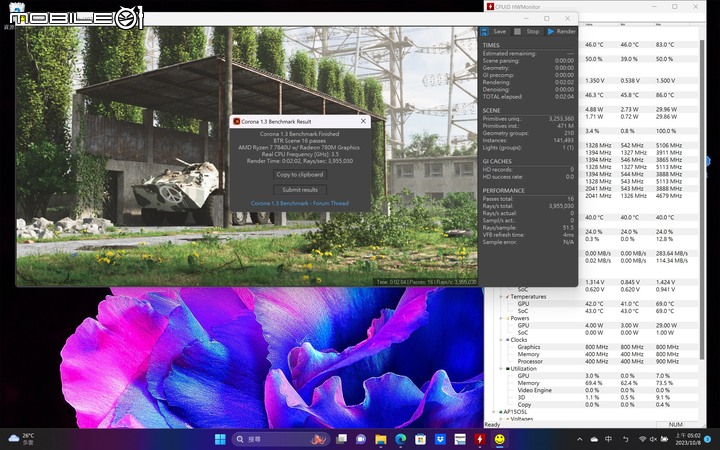Image resolution: width=720 pixels, height=450 pixels.
Task: Click the Wi-Fi icon in system tray
Action: [642, 439]
